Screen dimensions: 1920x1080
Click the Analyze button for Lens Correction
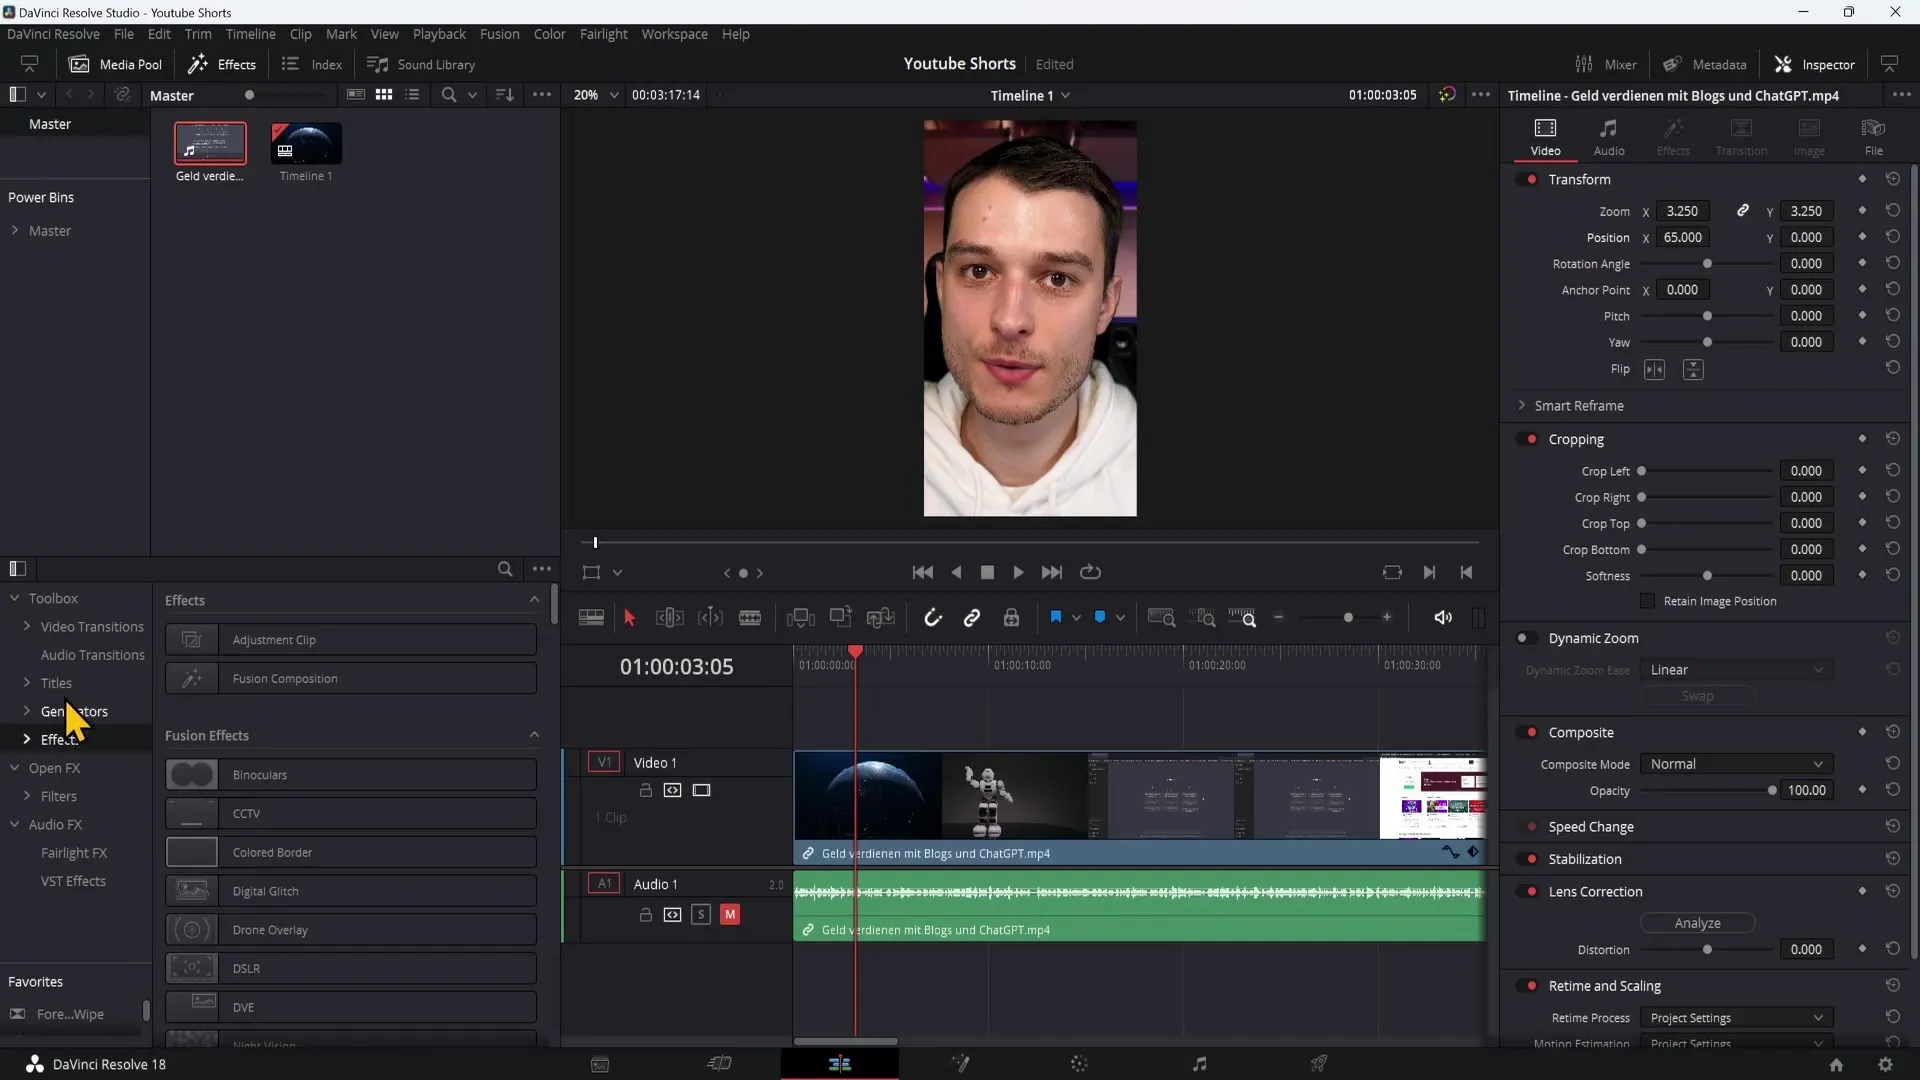1697,923
